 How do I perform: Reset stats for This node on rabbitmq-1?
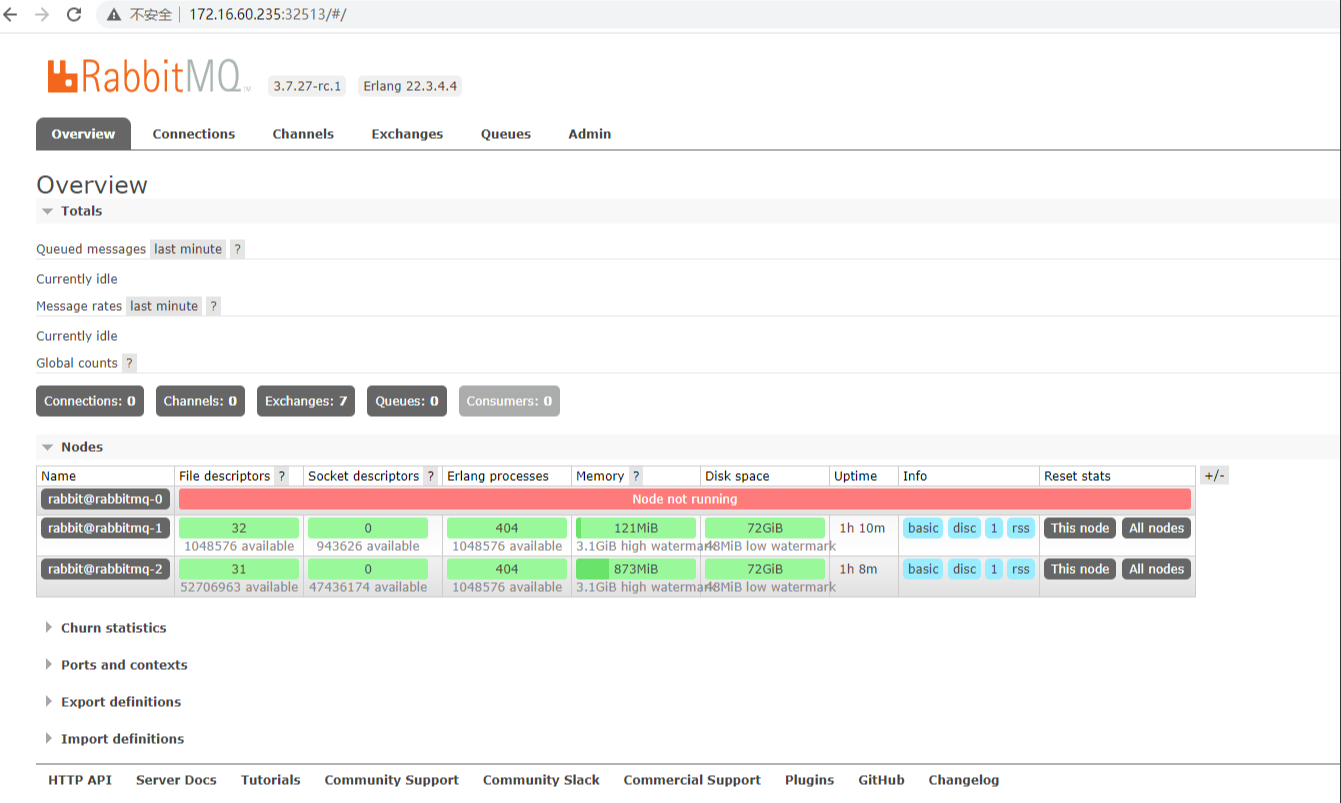pyautogui.click(x=1079, y=528)
